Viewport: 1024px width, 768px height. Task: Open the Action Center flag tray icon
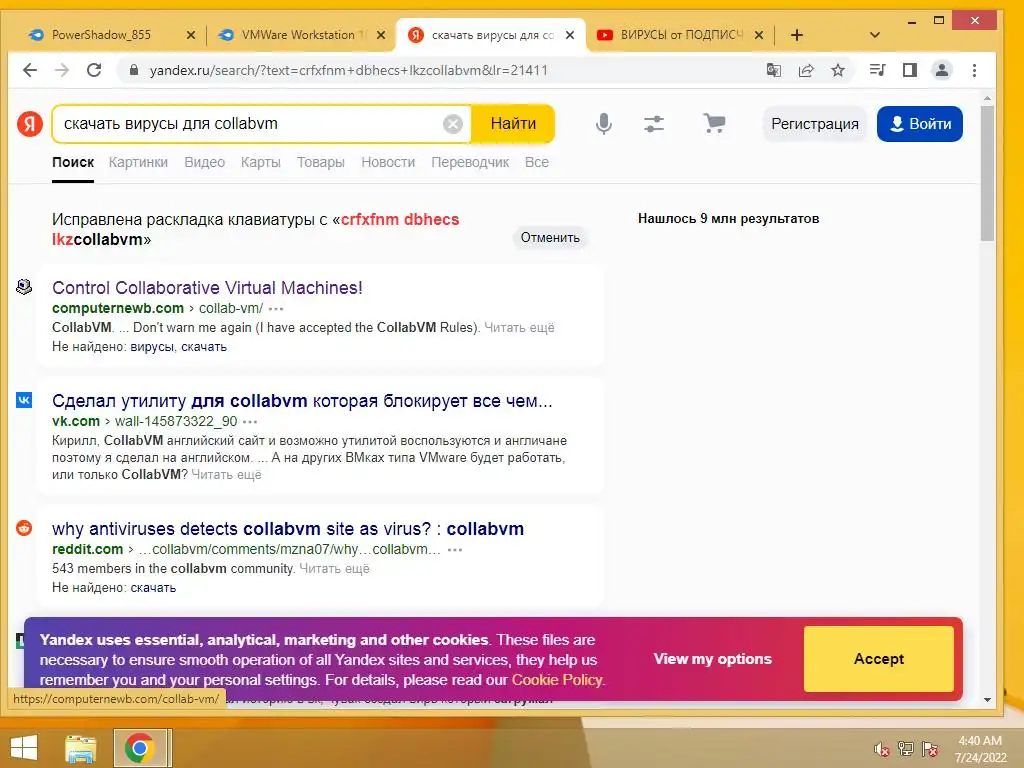coord(930,749)
